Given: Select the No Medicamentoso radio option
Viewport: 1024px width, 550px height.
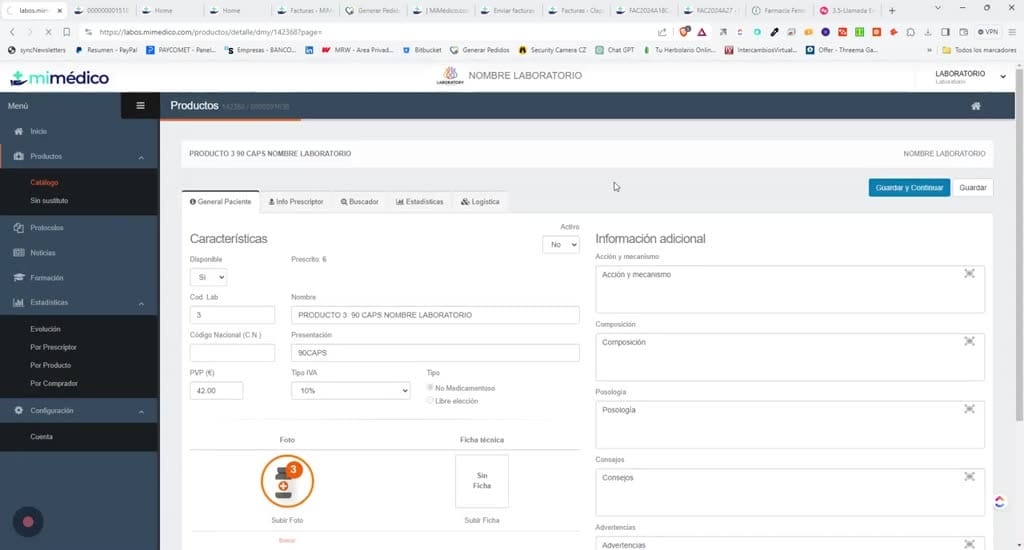Looking at the screenshot, I should pyautogui.click(x=430, y=387).
